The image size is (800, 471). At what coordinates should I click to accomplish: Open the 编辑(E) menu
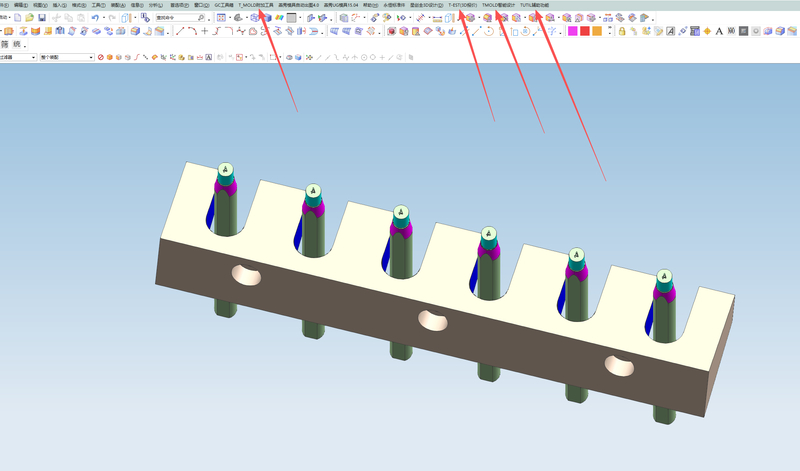pyautogui.click(x=20, y=5)
